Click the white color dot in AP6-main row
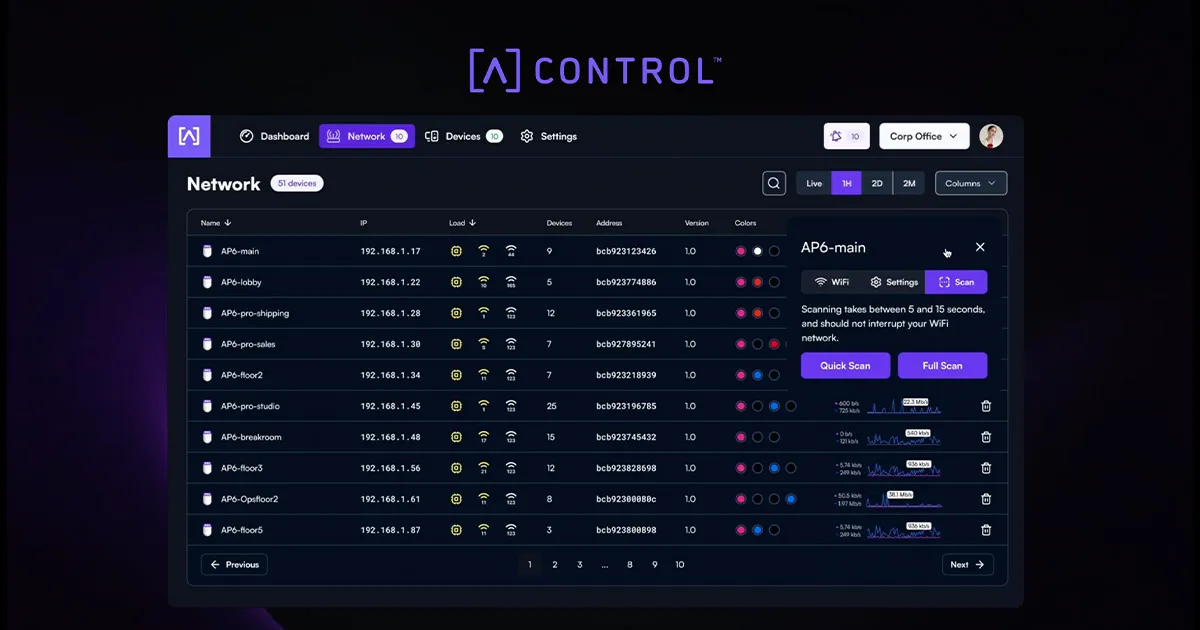Screen dimensions: 1200x630 click(x=757, y=251)
